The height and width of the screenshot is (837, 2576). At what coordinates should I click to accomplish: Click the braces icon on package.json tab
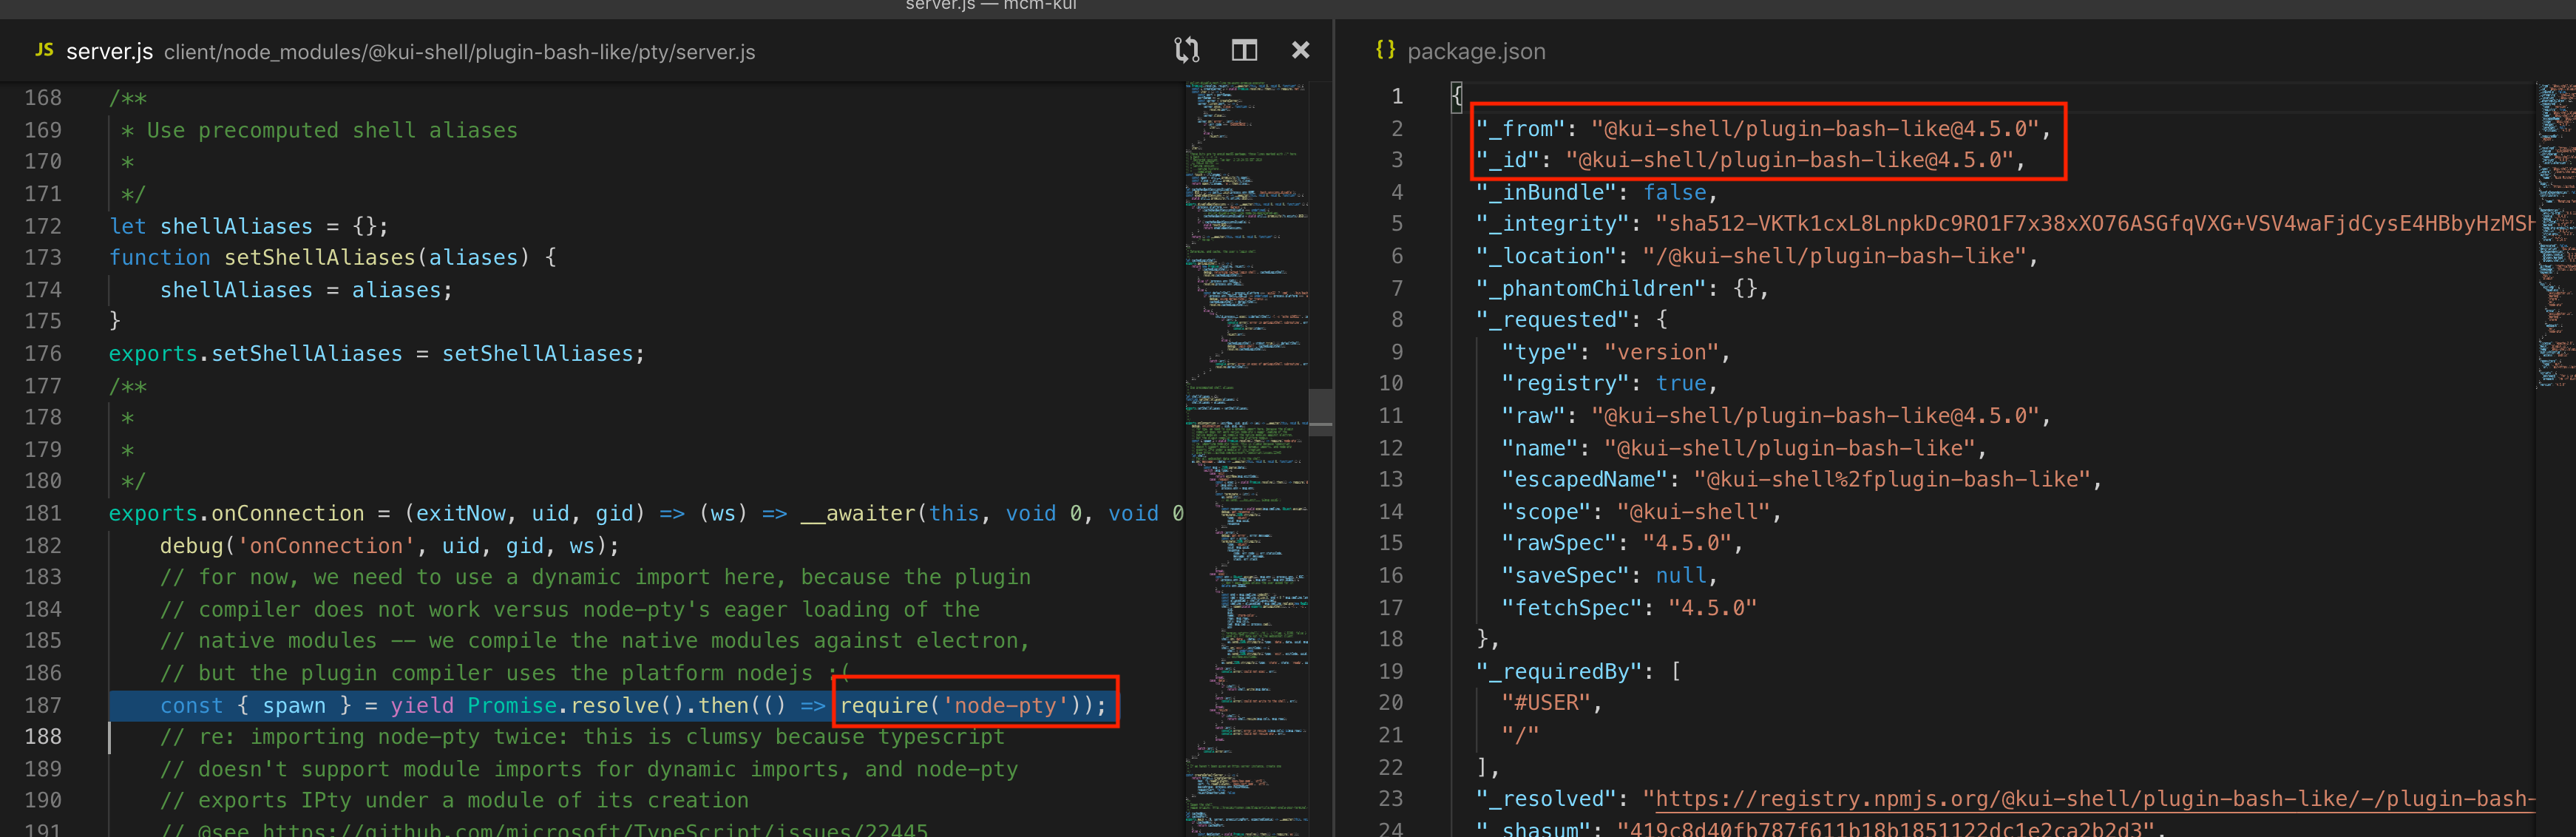tap(1385, 49)
